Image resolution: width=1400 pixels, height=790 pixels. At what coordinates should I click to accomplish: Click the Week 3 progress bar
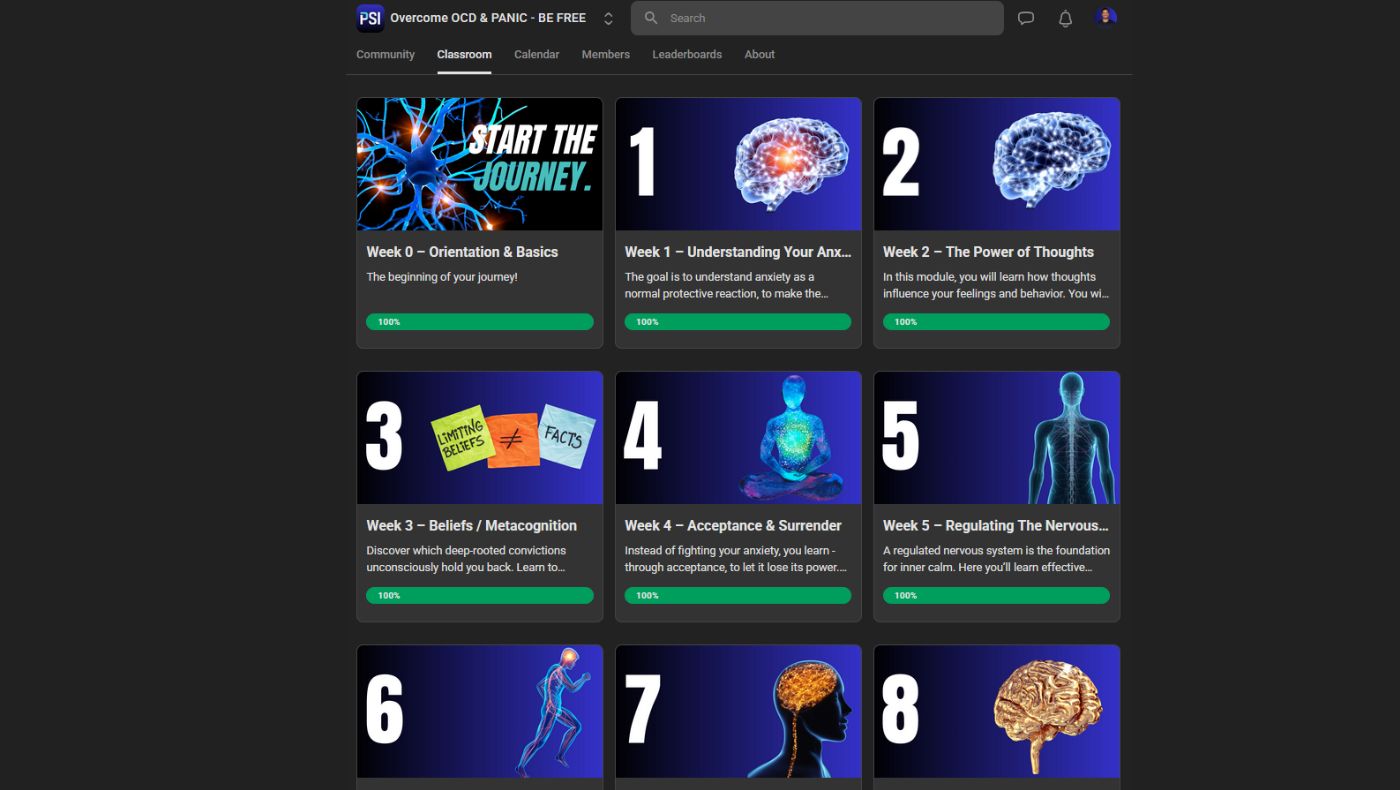(480, 596)
